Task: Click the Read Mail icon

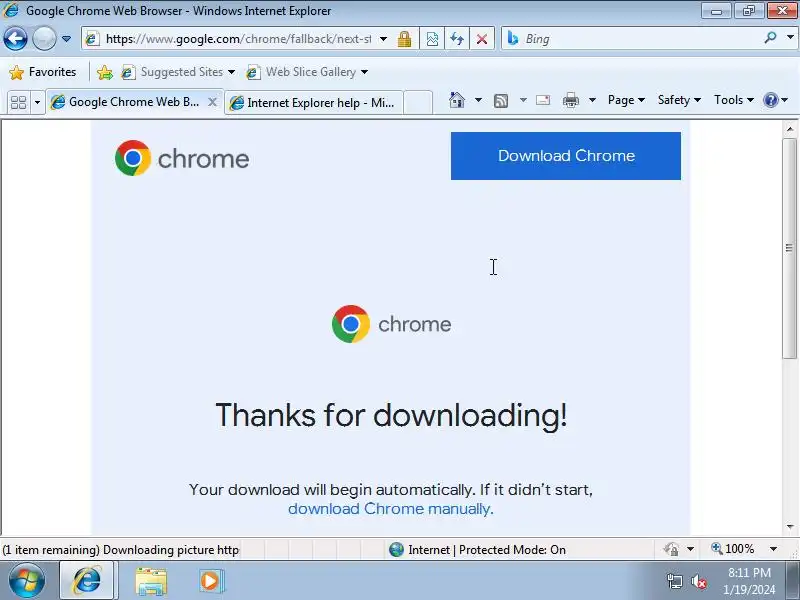Action: click(x=543, y=100)
